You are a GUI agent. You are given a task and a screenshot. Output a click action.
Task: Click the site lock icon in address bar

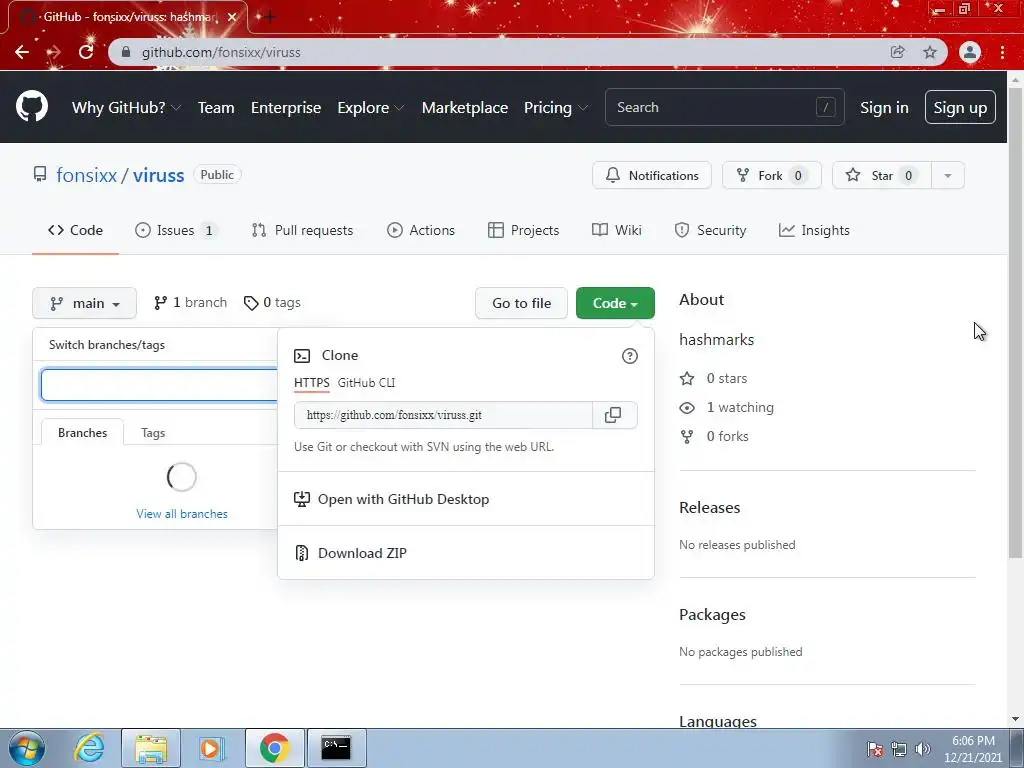pyautogui.click(x=126, y=52)
